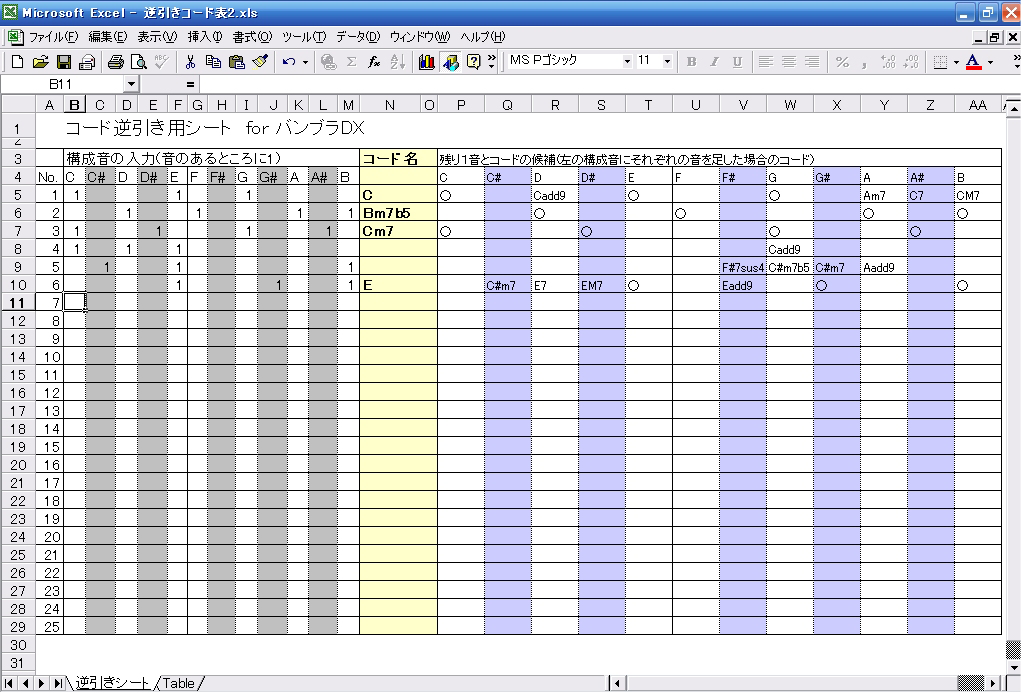
Task: Click the Cut scissors icon
Action: click(190, 62)
